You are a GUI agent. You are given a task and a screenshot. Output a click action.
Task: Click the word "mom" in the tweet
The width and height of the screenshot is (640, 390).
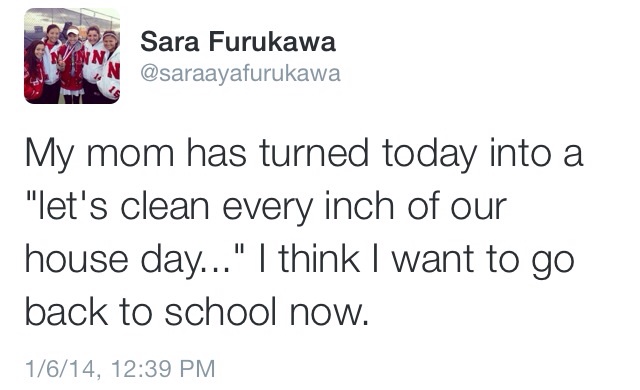tap(130, 154)
